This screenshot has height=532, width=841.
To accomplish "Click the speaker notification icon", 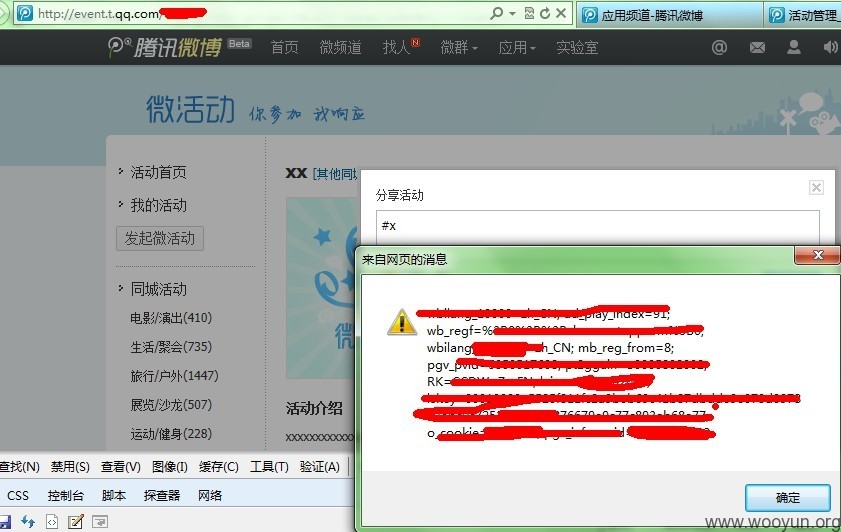I will coord(830,47).
